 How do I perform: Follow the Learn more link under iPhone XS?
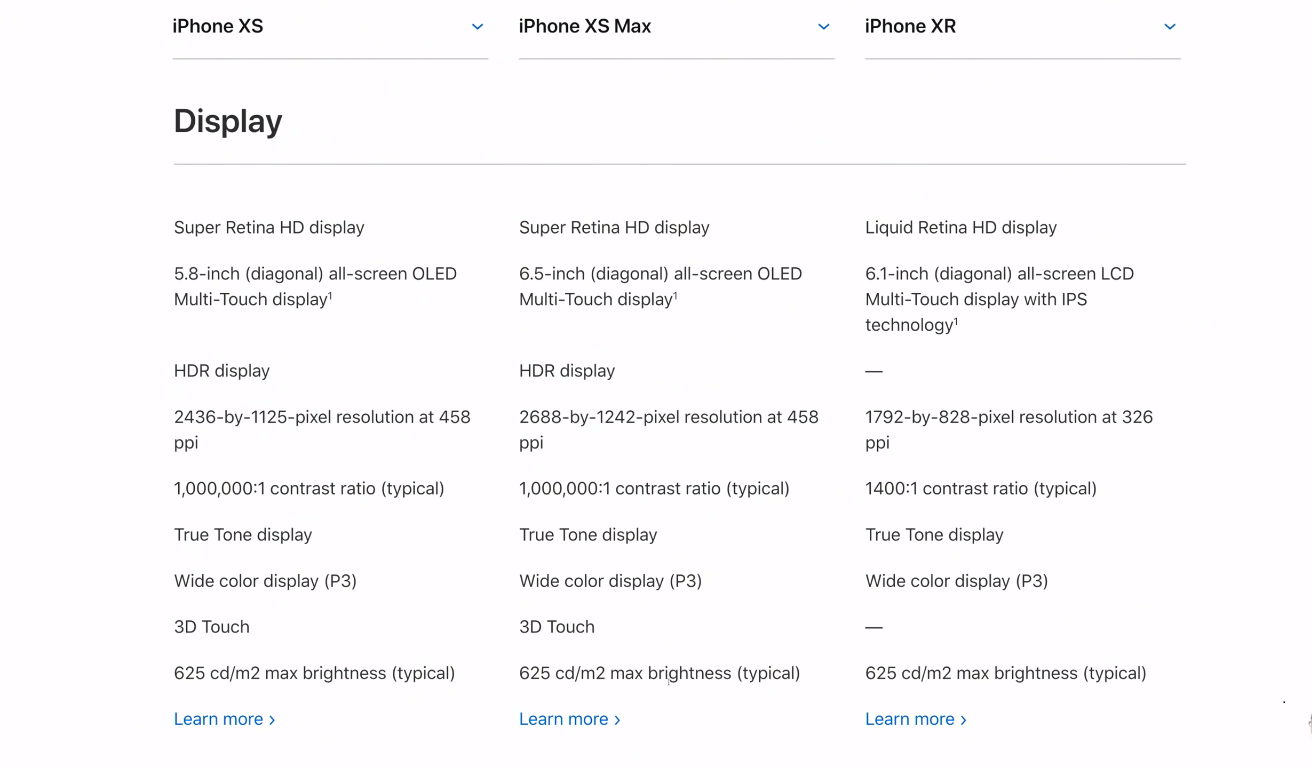(224, 719)
